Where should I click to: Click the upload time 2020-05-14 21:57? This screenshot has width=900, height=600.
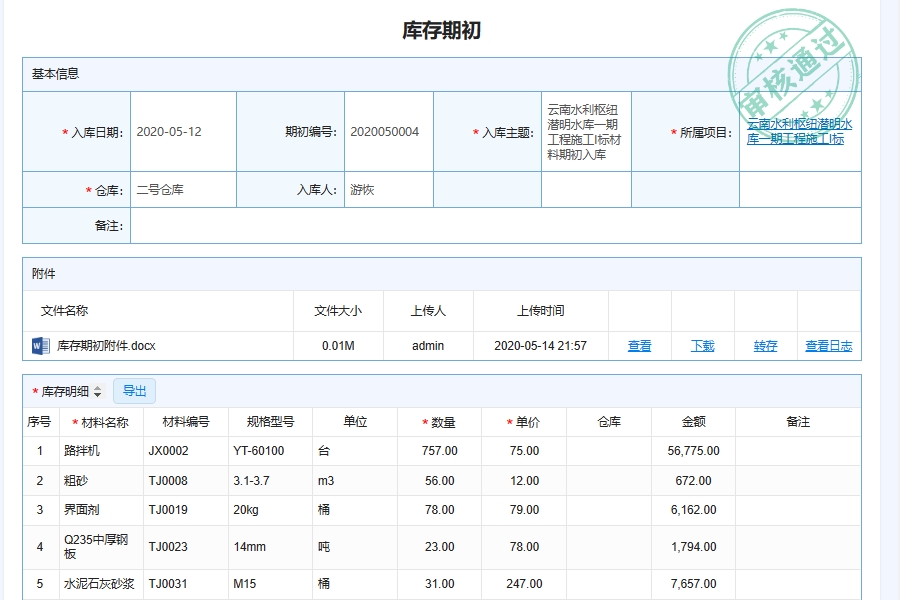tap(541, 346)
